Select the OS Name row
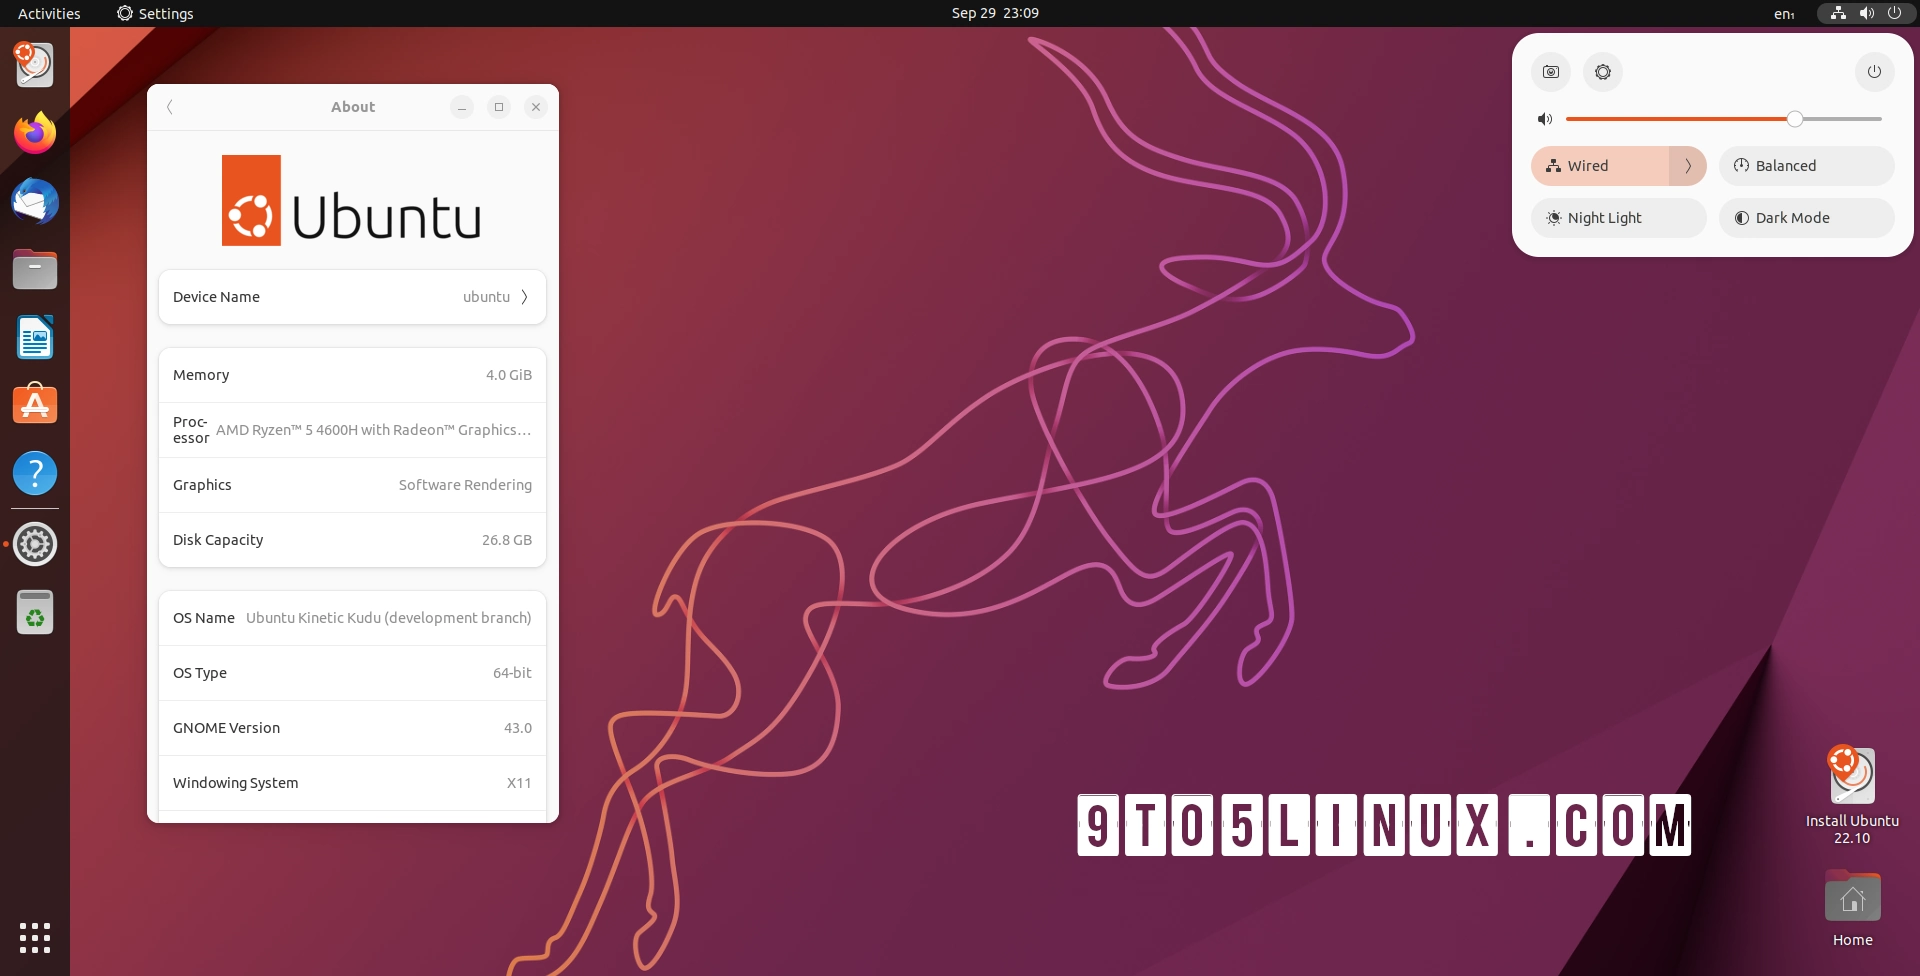This screenshot has height=976, width=1920. pos(352,618)
